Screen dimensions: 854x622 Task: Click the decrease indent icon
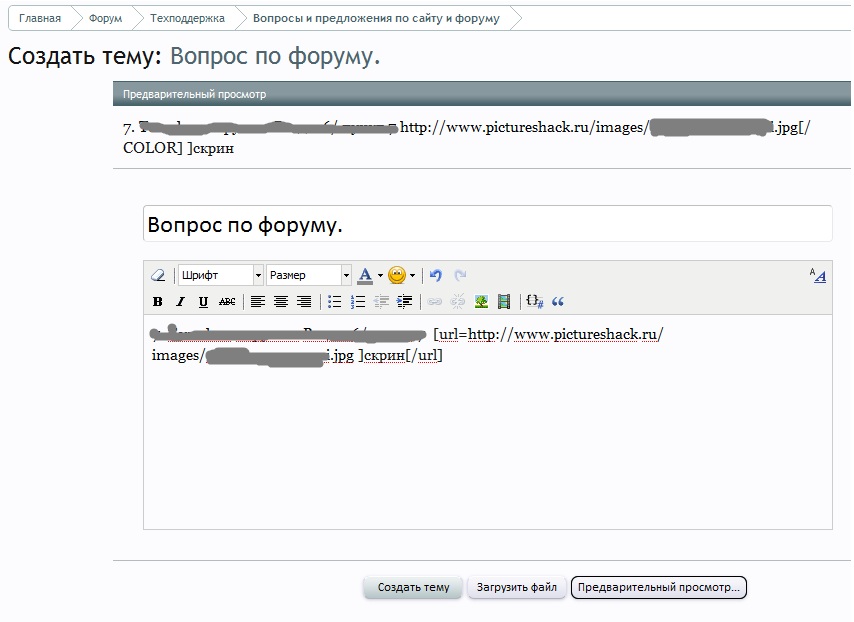coord(381,301)
